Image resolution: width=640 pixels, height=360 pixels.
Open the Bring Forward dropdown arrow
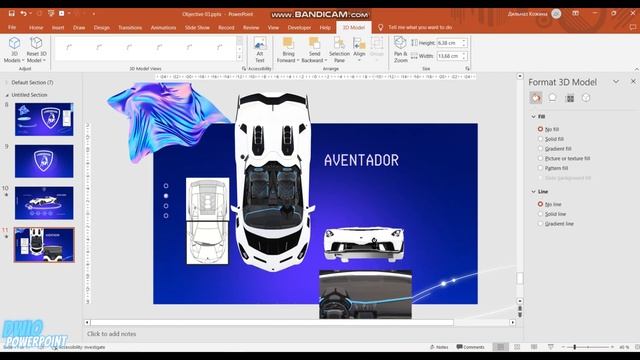coord(298,60)
